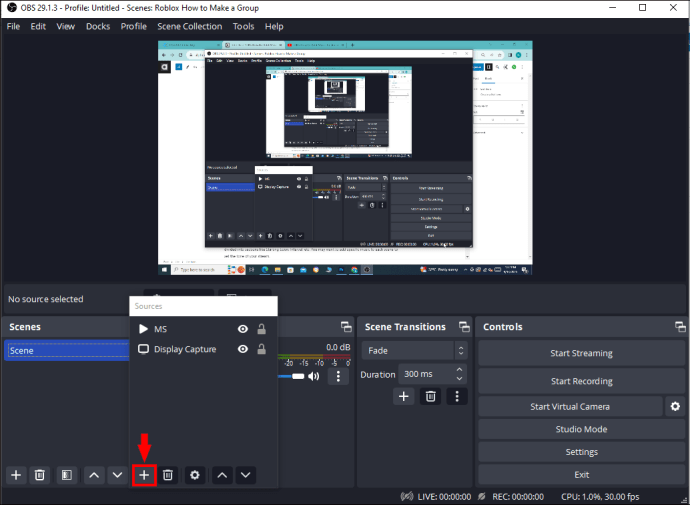
Task: Move scene down in Scenes list
Action: 117,475
